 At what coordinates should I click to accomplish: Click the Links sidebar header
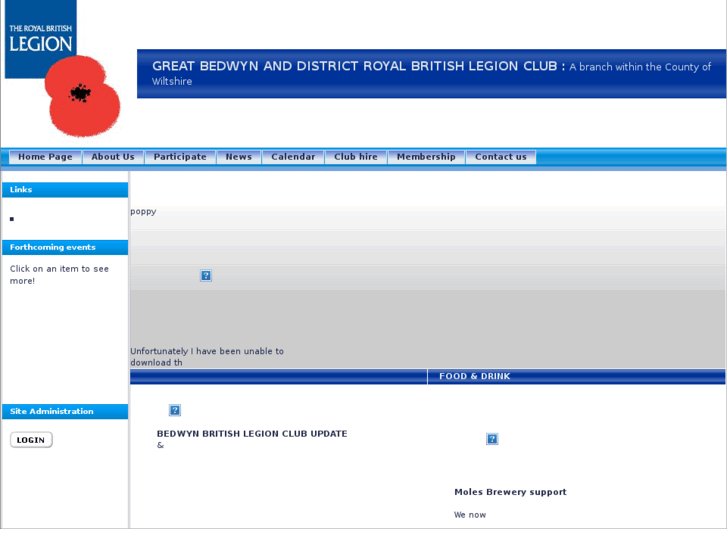[65, 190]
